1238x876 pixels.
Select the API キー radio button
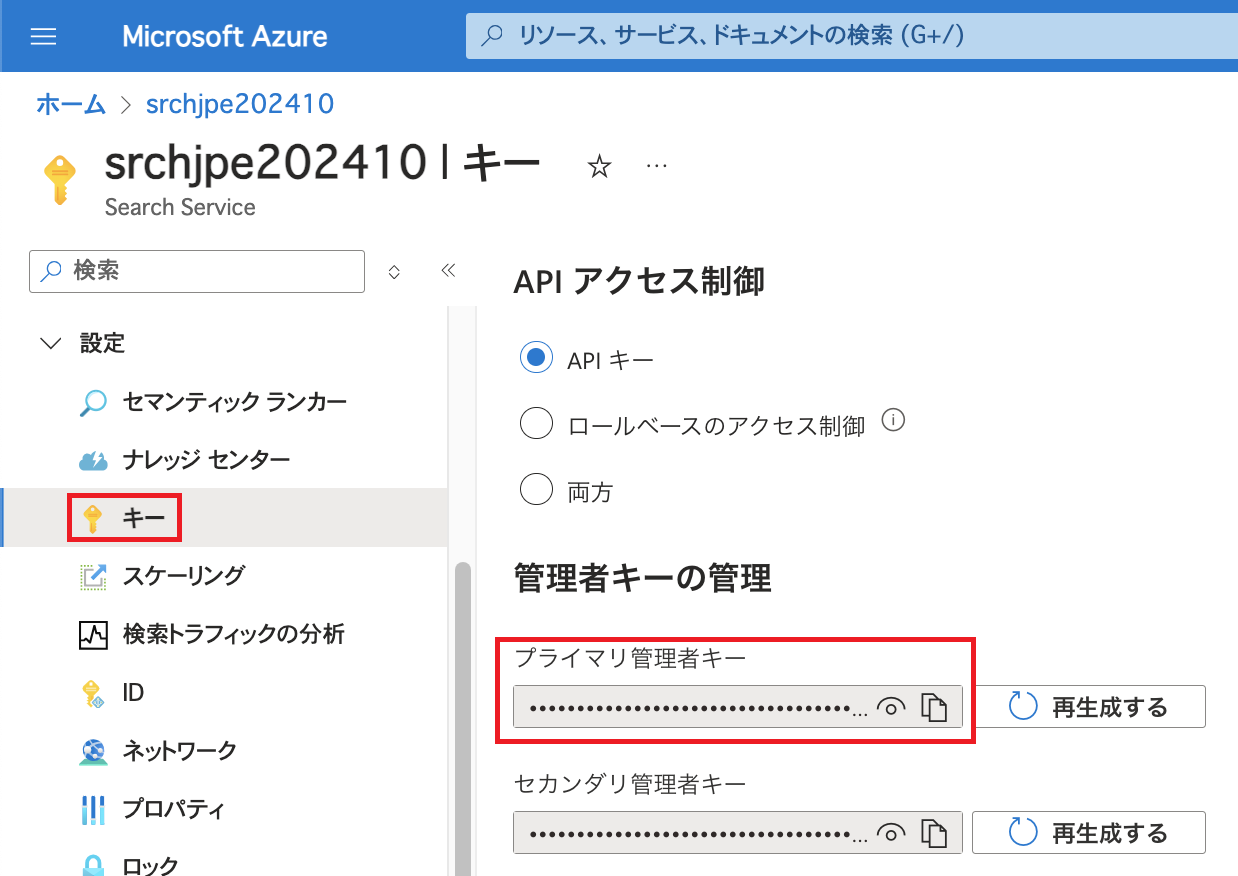536,357
